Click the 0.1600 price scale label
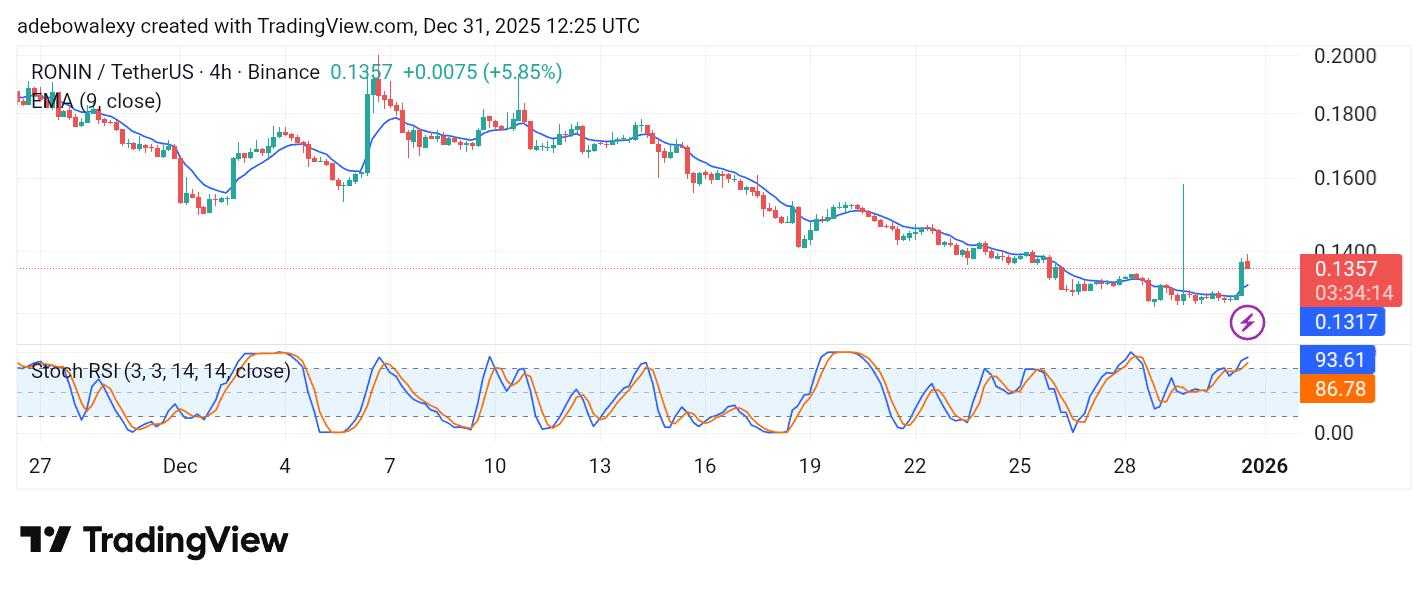 point(1343,178)
